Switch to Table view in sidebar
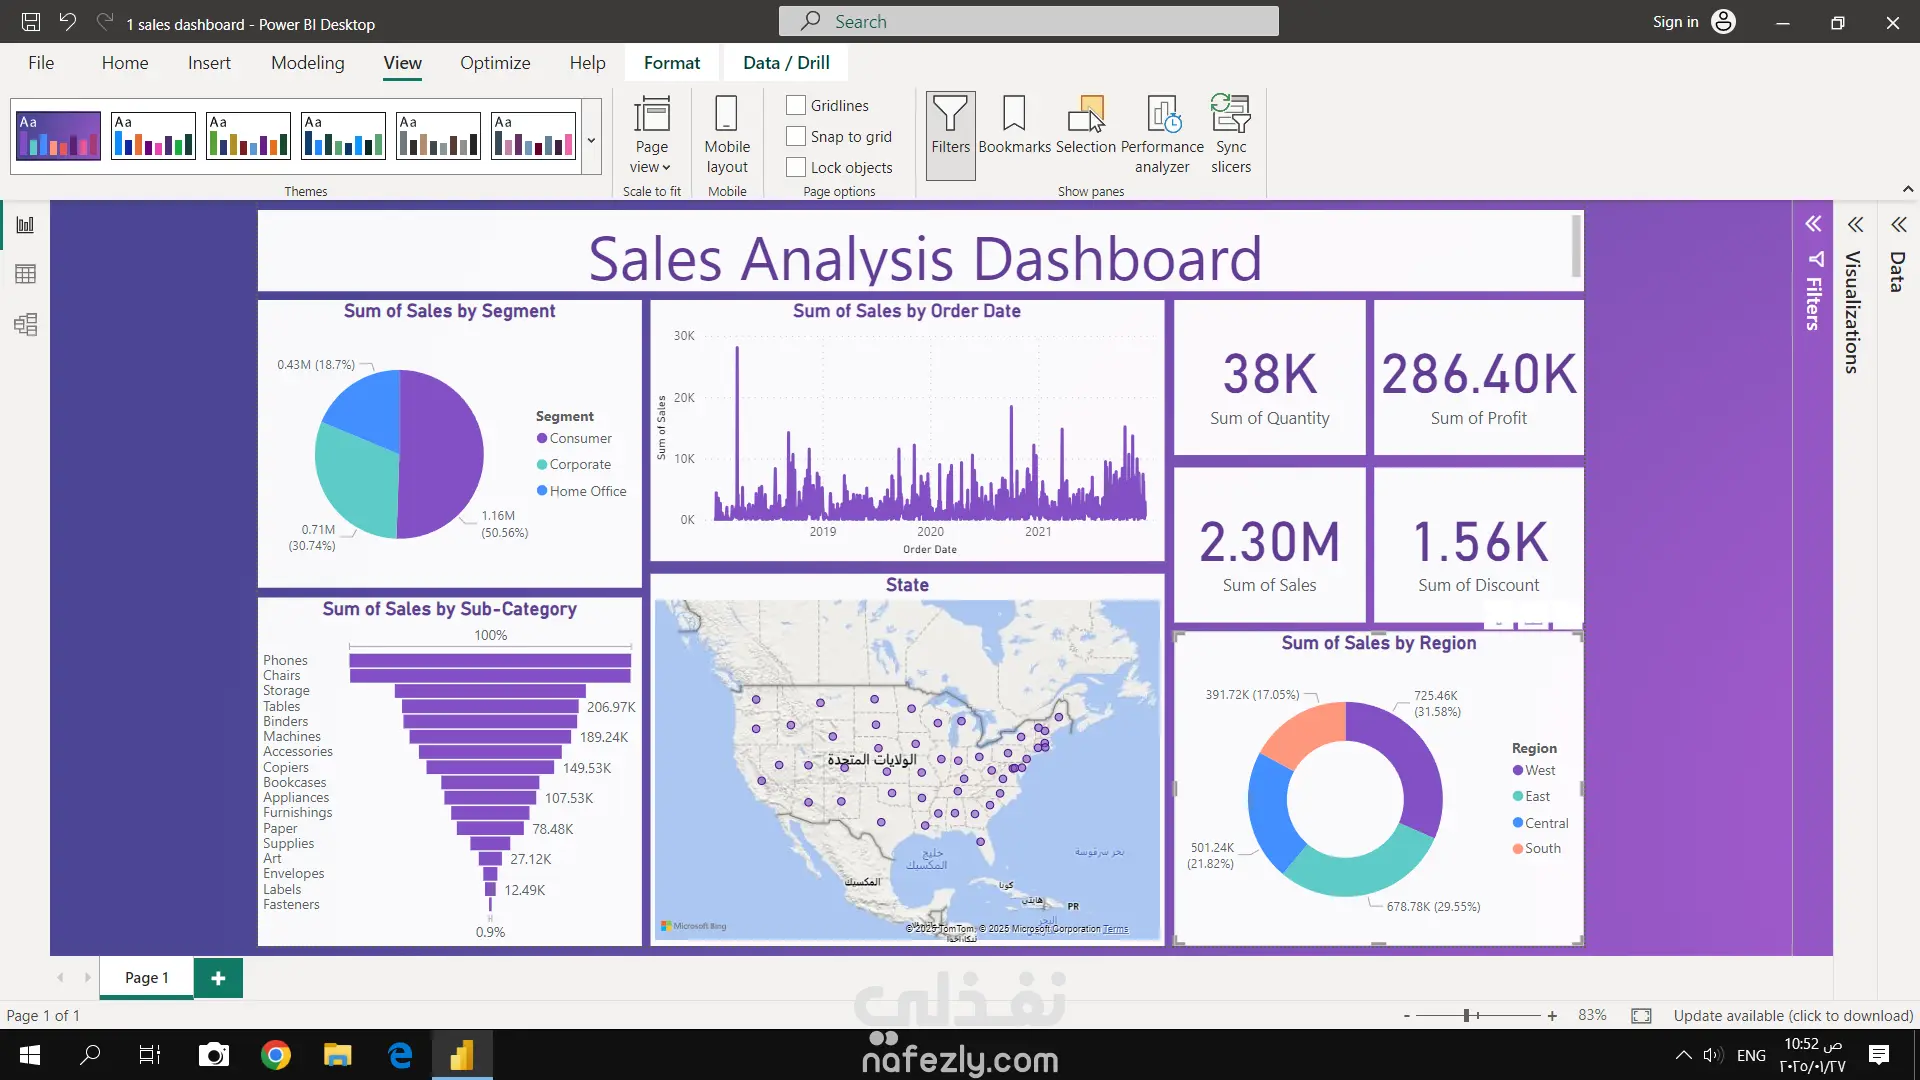The image size is (1920, 1080). click(x=25, y=274)
